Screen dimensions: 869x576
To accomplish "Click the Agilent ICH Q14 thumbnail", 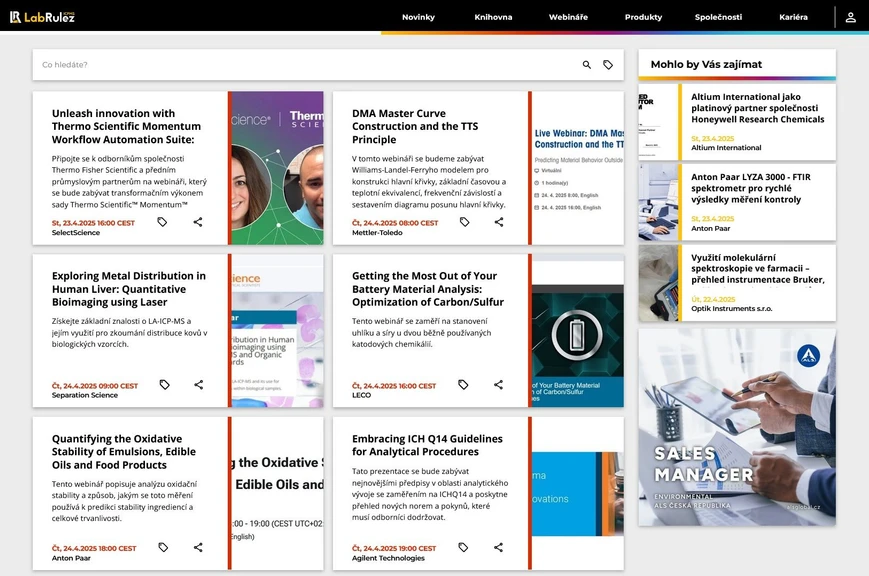I will pos(577,493).
